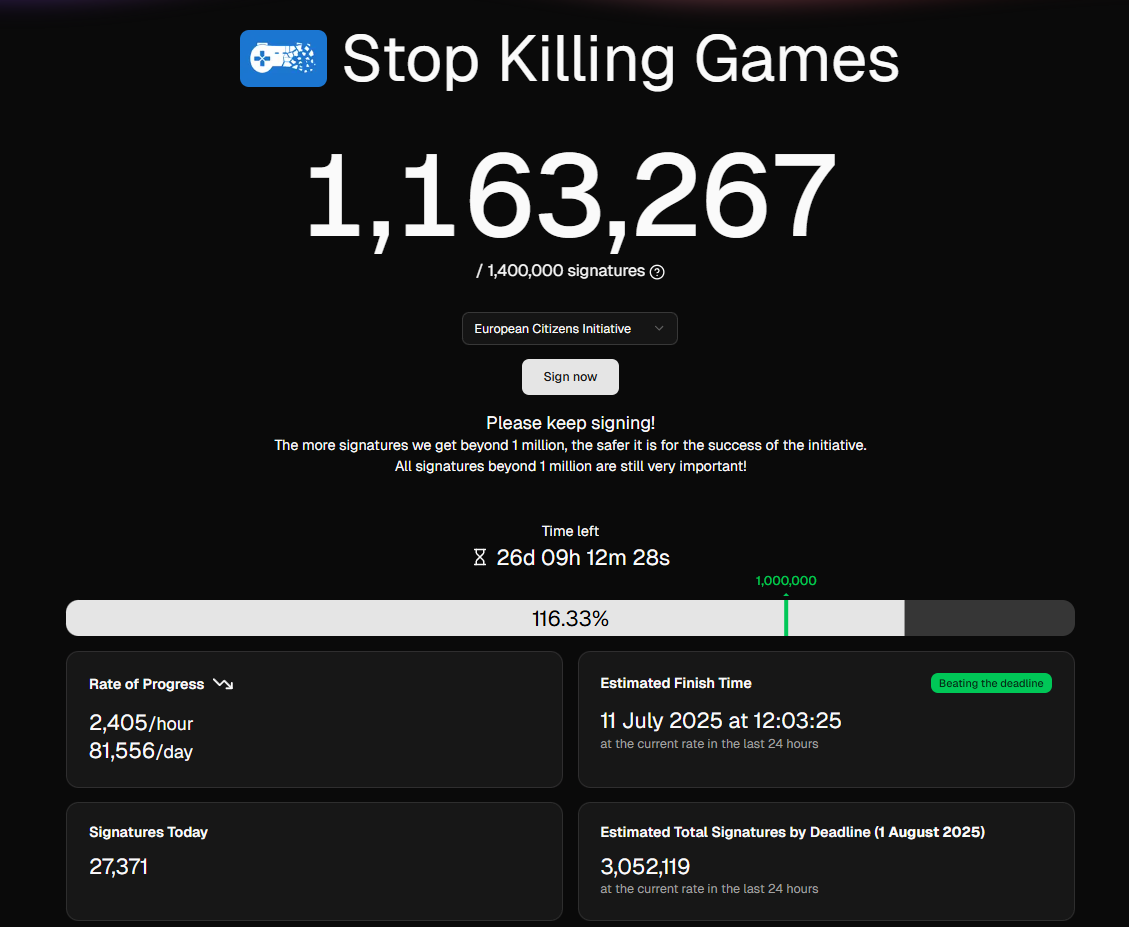This screenshot has width=1129, height=927.
Task: Click the Signatures Today value 27,371
Action: [x=118, y=866]
